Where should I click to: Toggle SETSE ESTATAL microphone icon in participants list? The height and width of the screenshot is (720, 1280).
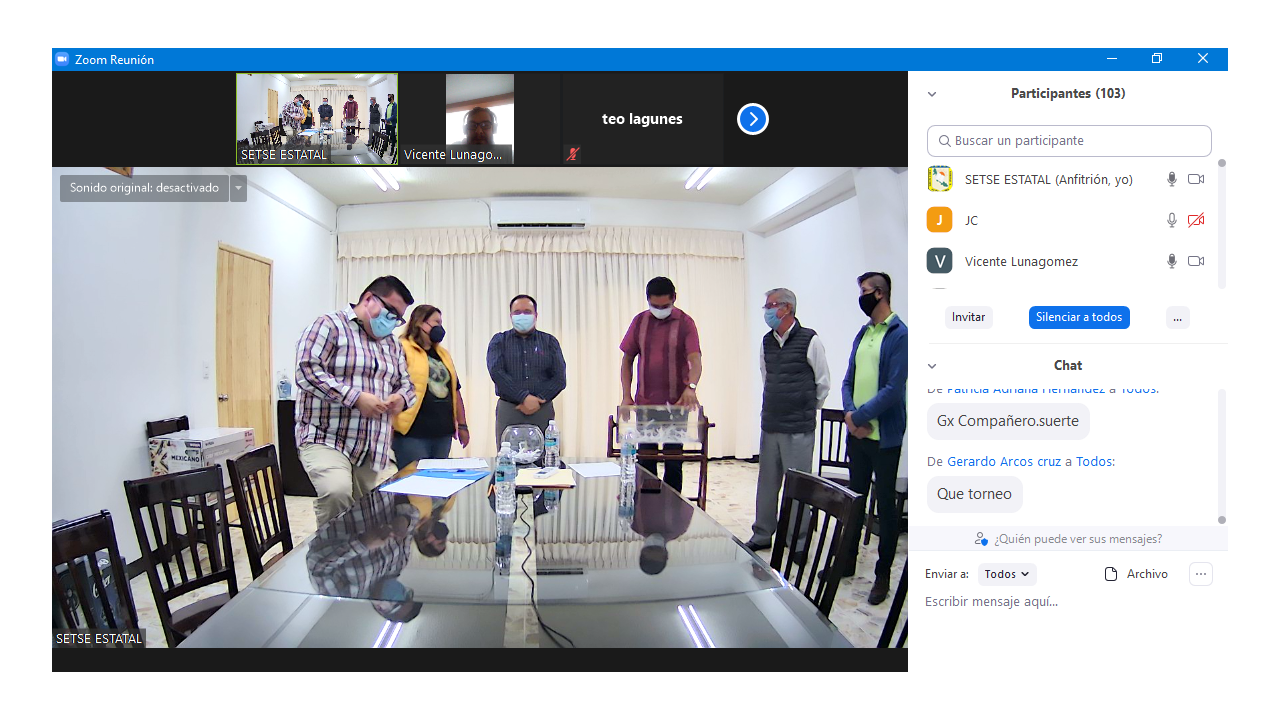[x=1172, y=179]
